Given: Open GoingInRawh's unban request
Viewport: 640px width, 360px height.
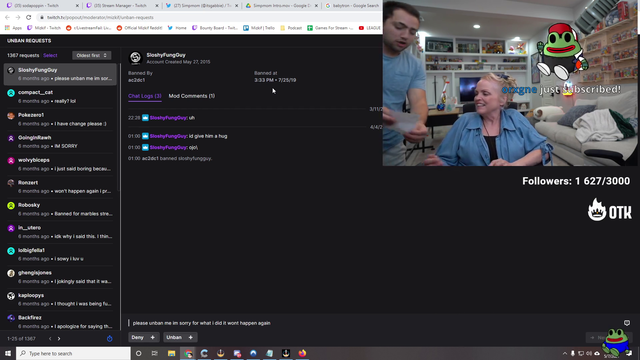Looking at the screenshot, I should tap(60, 142).
